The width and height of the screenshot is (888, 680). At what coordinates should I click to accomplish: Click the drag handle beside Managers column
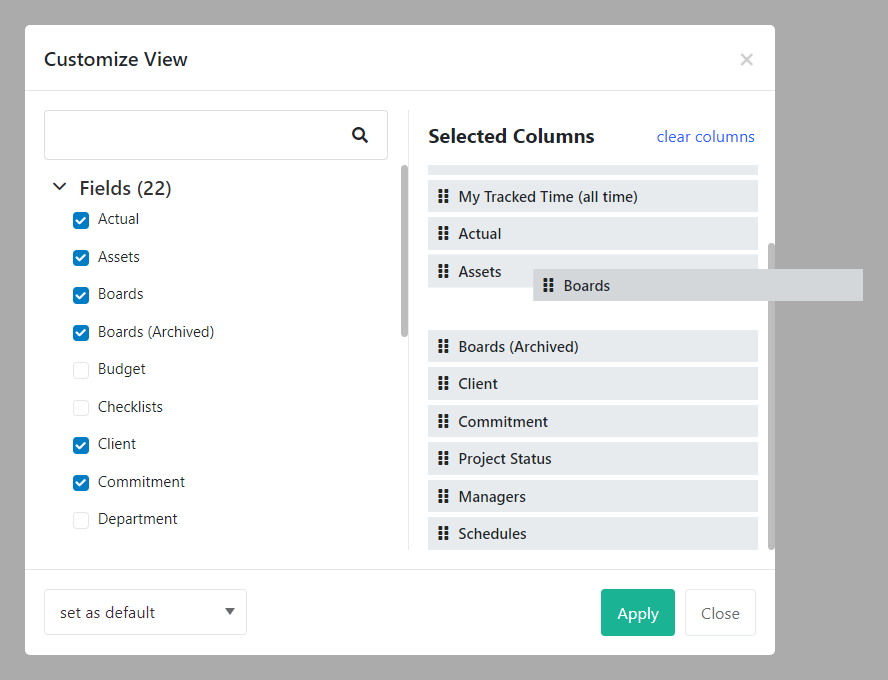point(444,496)
